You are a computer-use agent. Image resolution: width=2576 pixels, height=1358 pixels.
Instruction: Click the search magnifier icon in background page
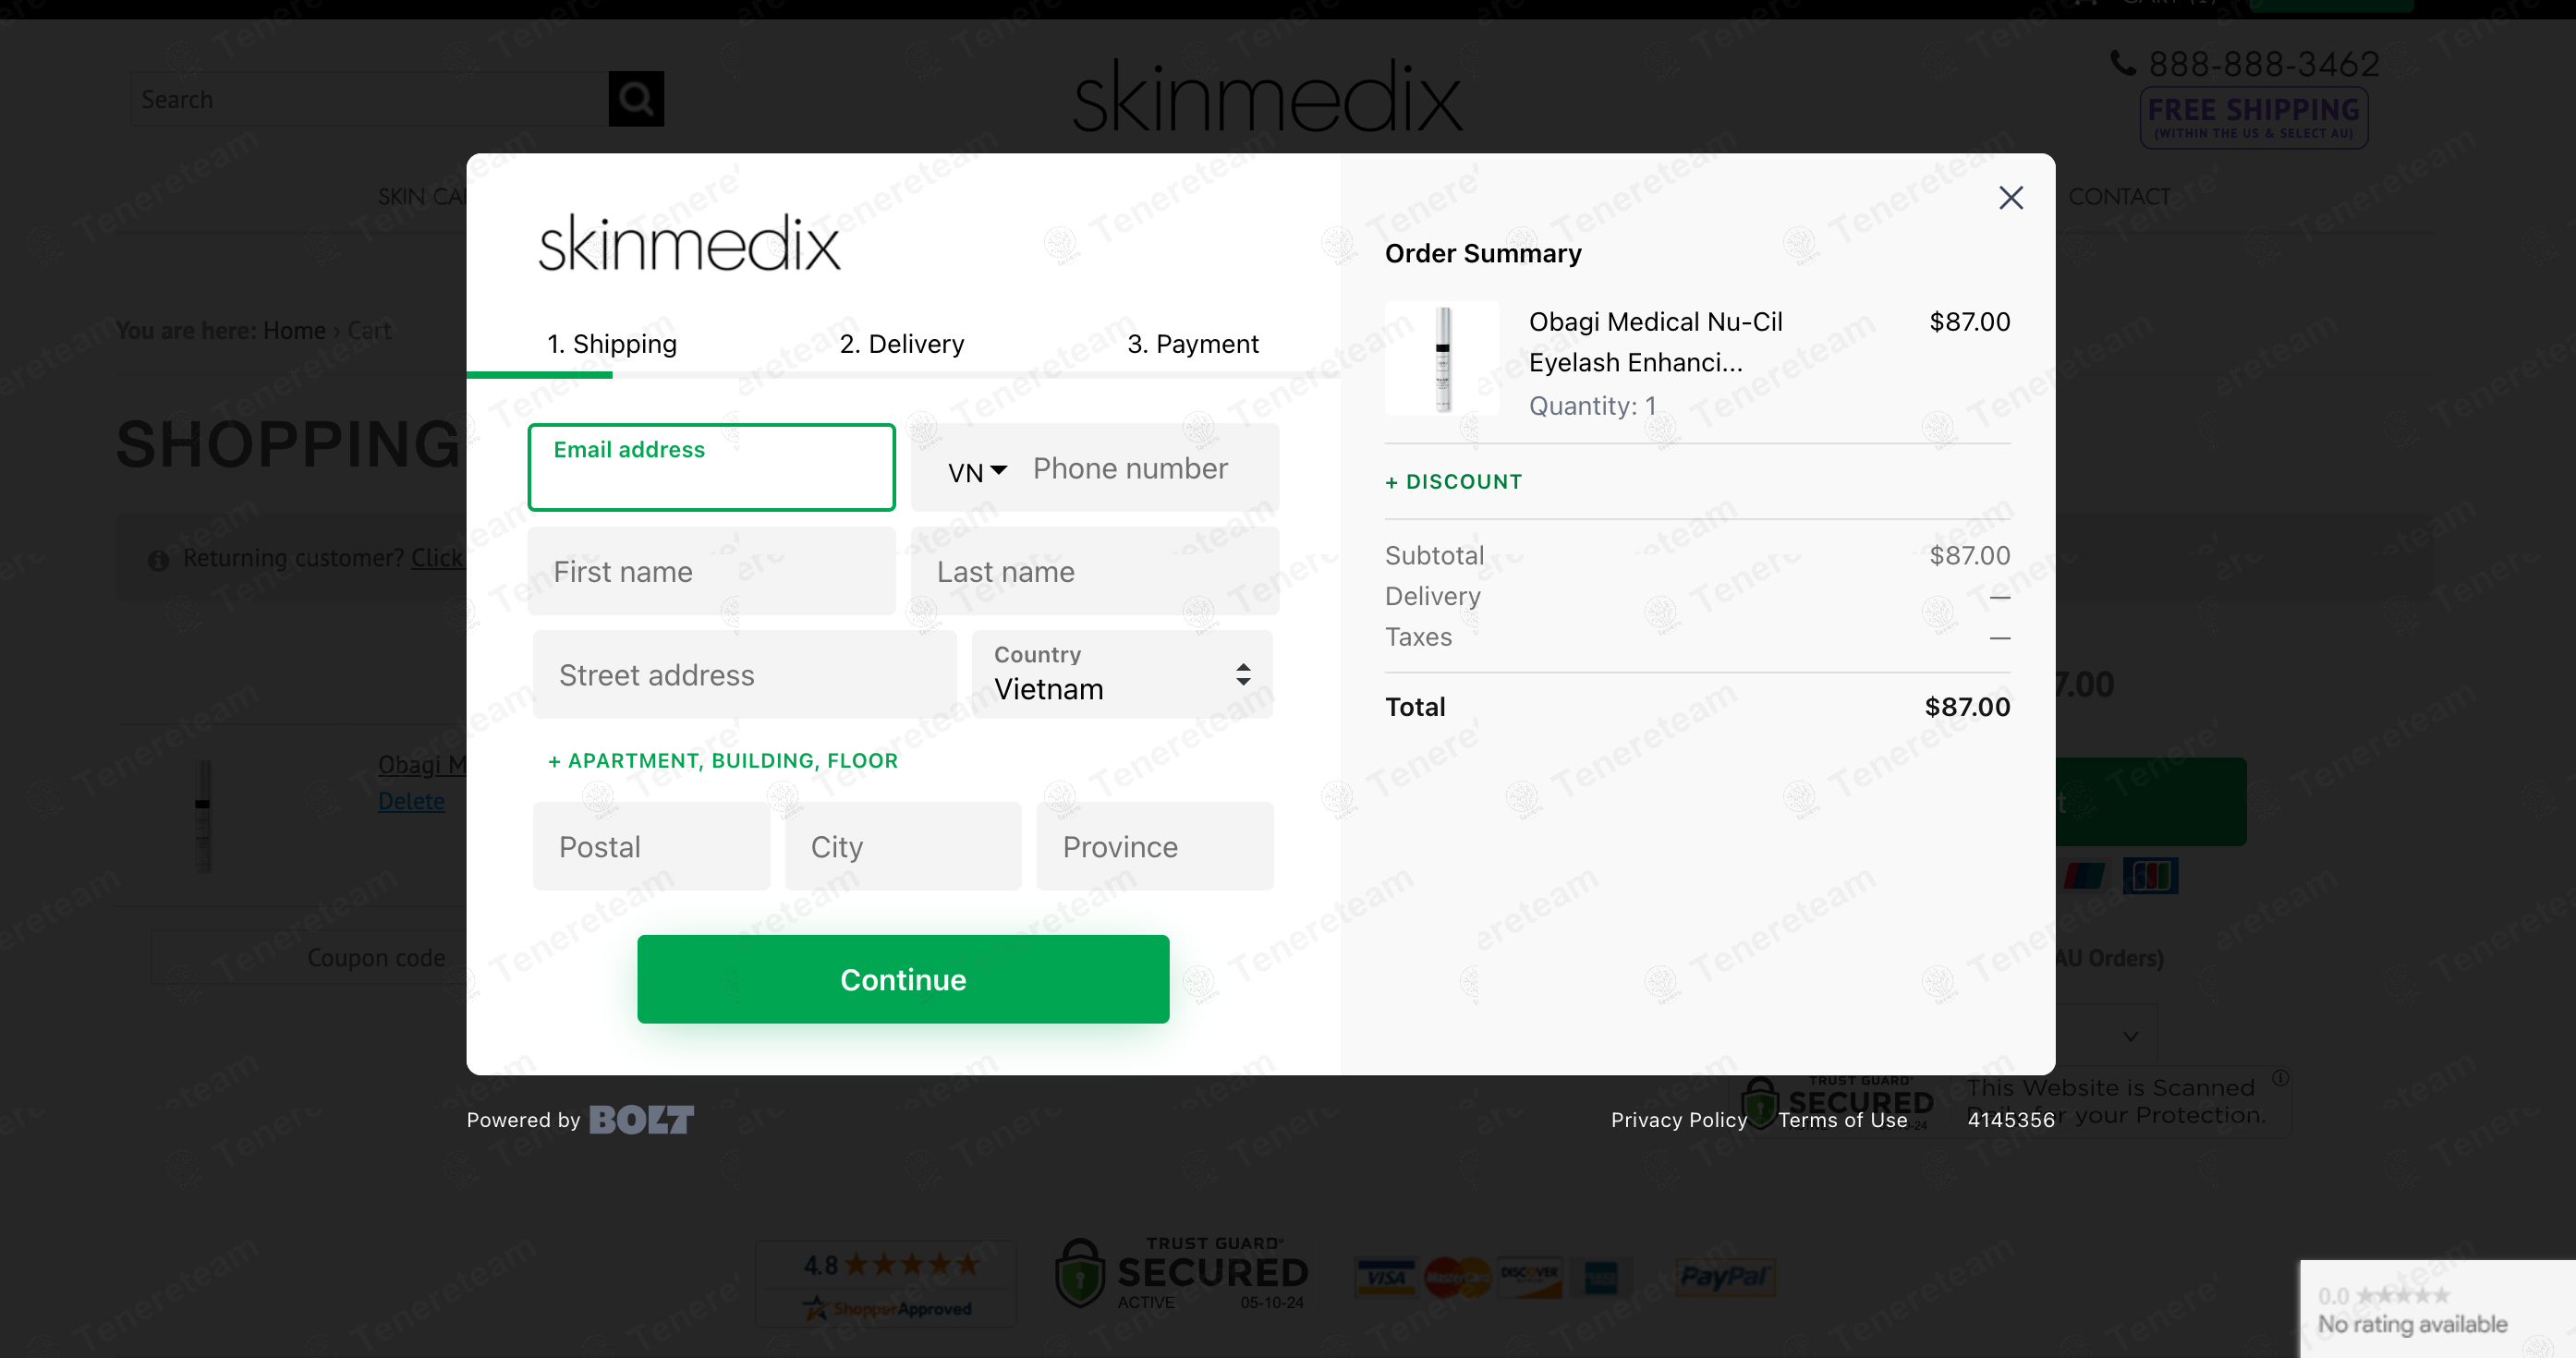tap(636, 98)
